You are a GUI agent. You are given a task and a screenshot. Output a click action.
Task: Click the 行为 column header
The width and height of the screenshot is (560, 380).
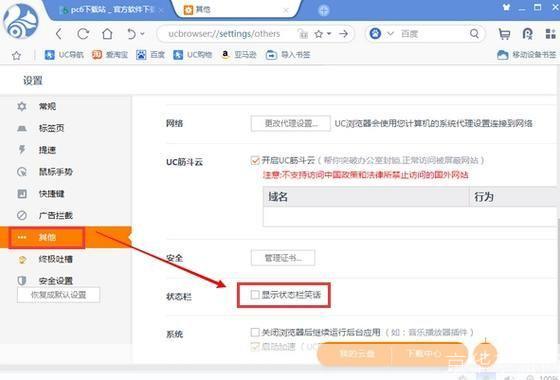[514, 197]
